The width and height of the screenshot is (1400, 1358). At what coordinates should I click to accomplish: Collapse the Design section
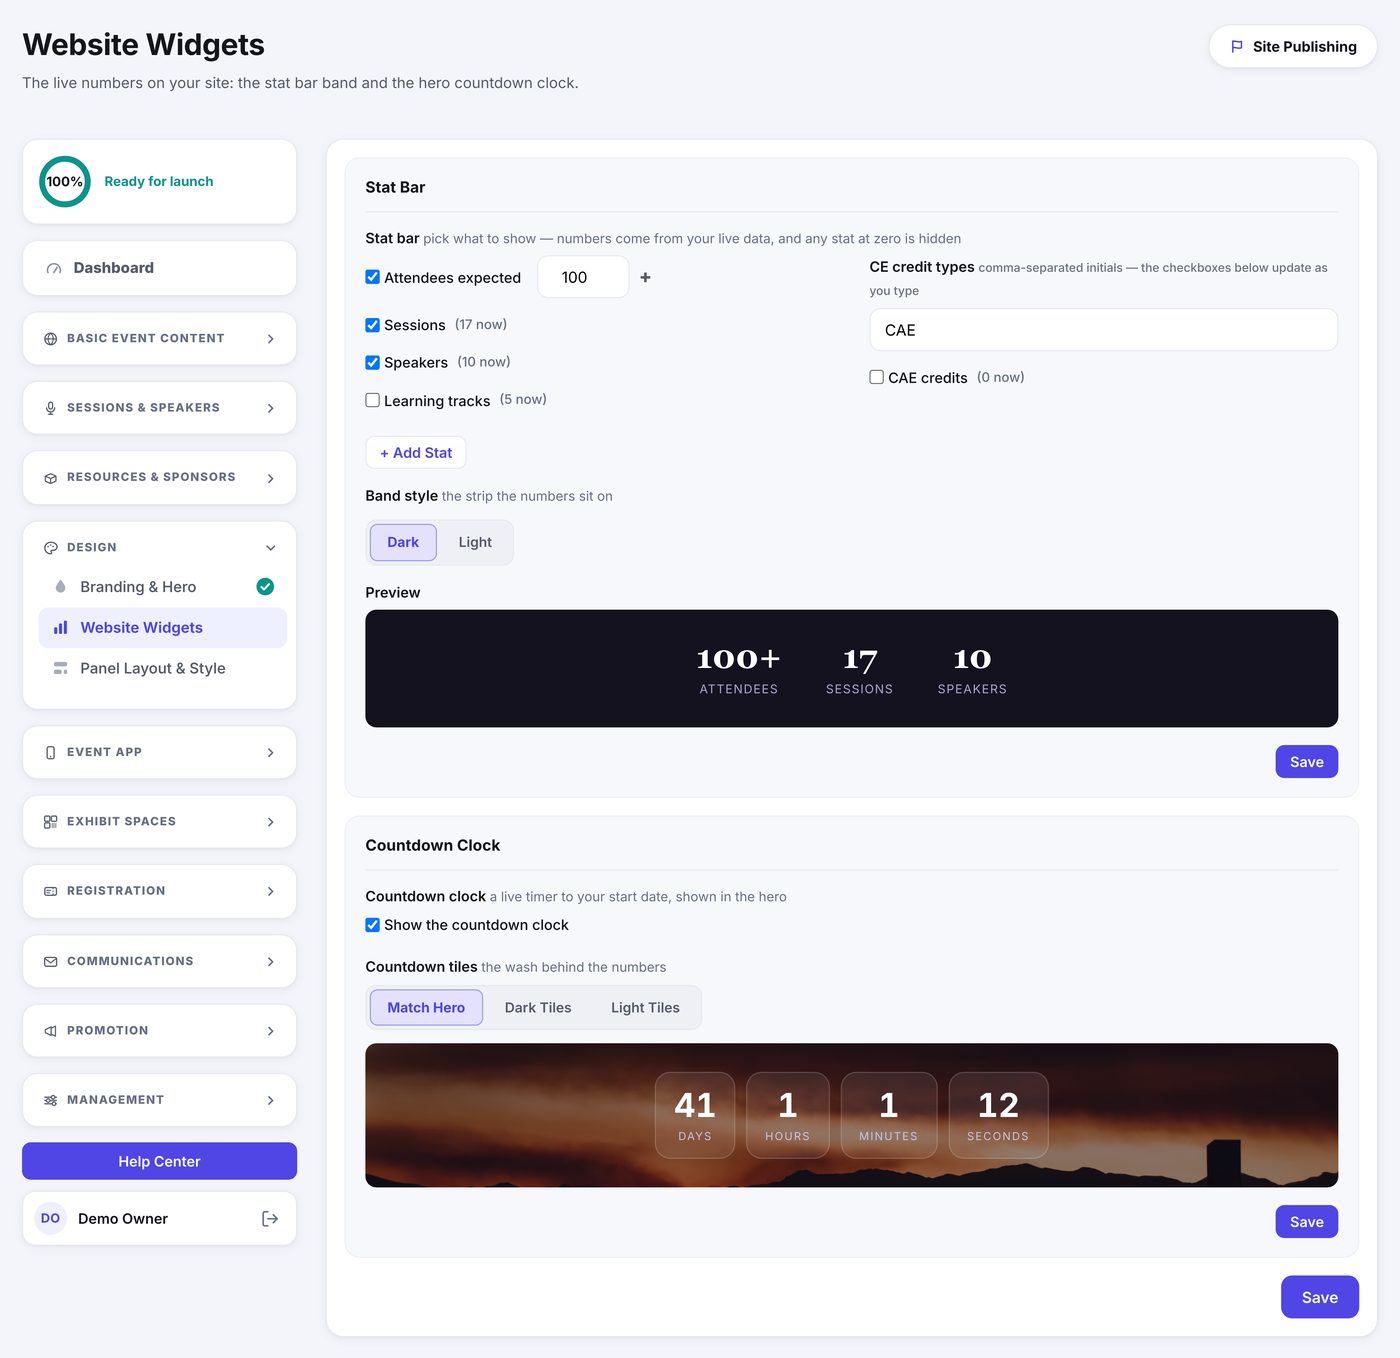(159, 548)
